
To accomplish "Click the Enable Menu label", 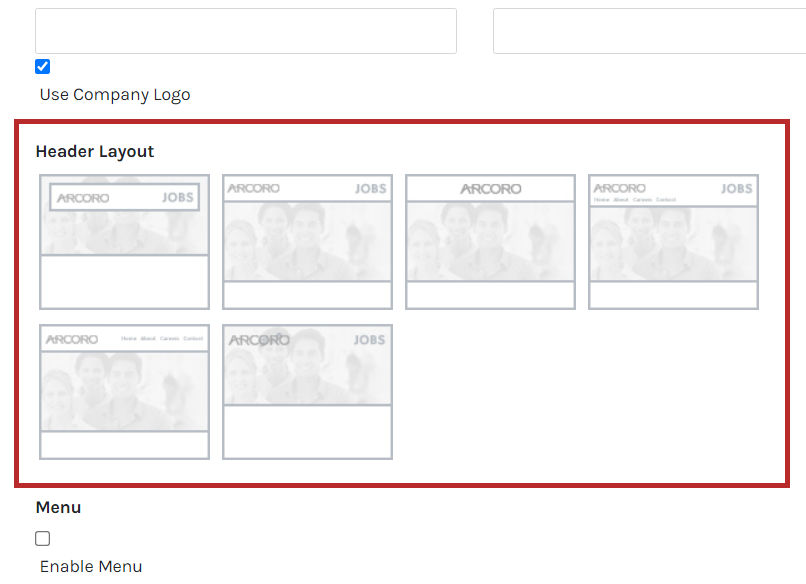I will pos(91,567).
